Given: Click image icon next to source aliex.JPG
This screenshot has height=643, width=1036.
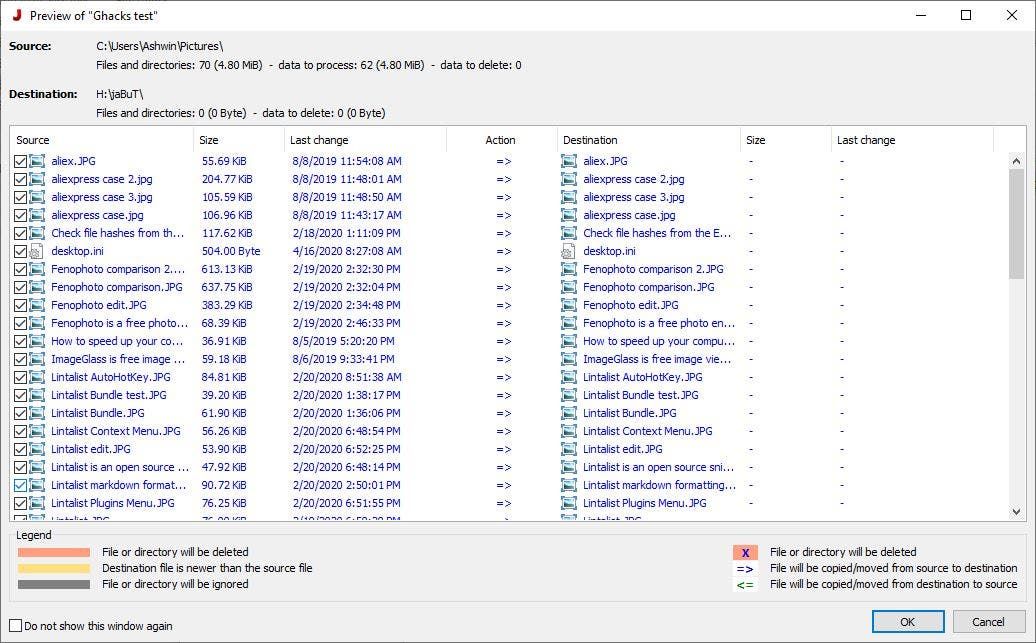Looking at the screenshot, I should pyautogui.click(x=37, y=161).
